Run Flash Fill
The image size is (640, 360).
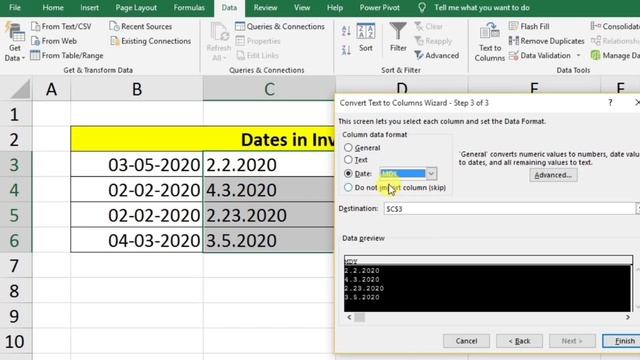[529, 27]
